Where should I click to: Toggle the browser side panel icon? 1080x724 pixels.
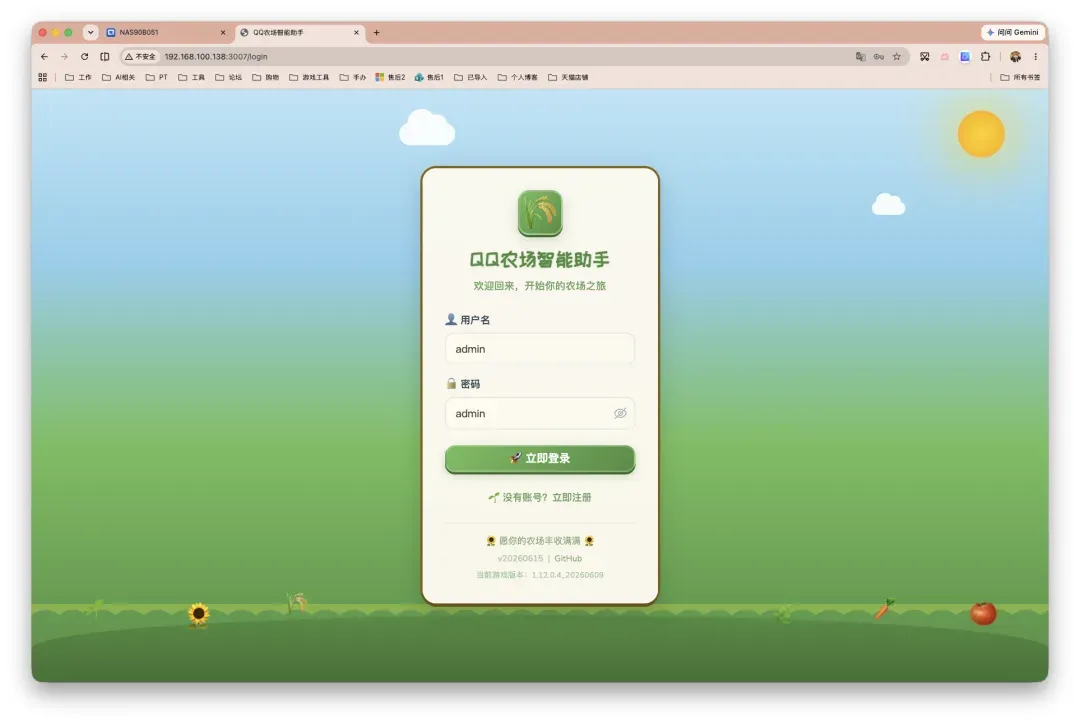105,56
